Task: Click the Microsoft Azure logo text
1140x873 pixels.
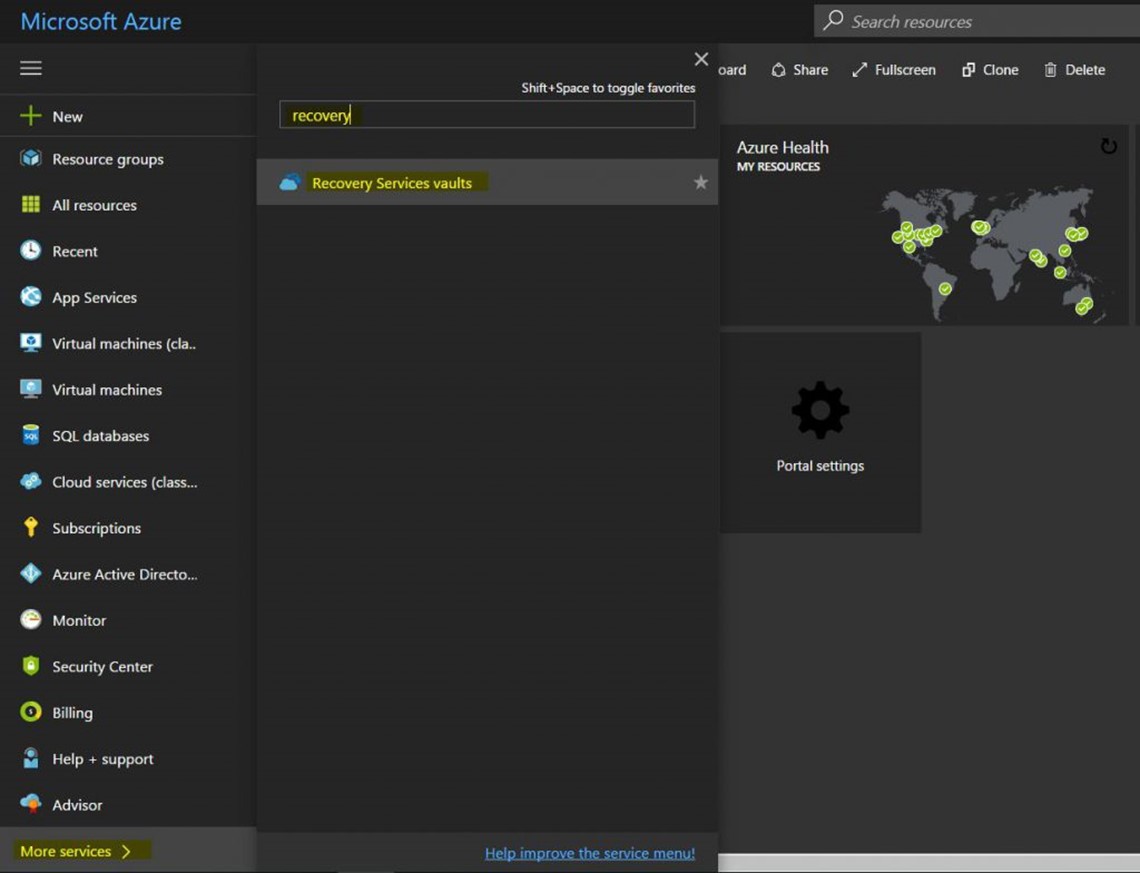Action: (101, 21)
